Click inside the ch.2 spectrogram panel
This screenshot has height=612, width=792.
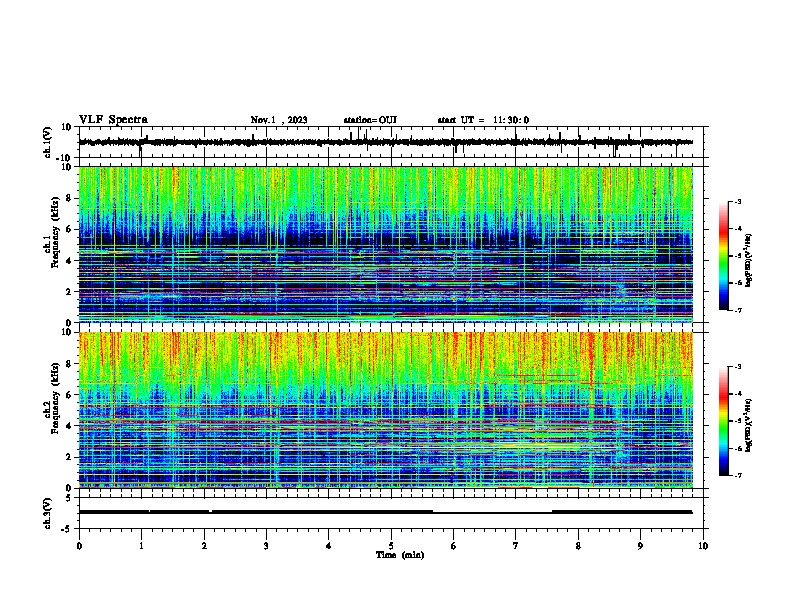[386, 410]
